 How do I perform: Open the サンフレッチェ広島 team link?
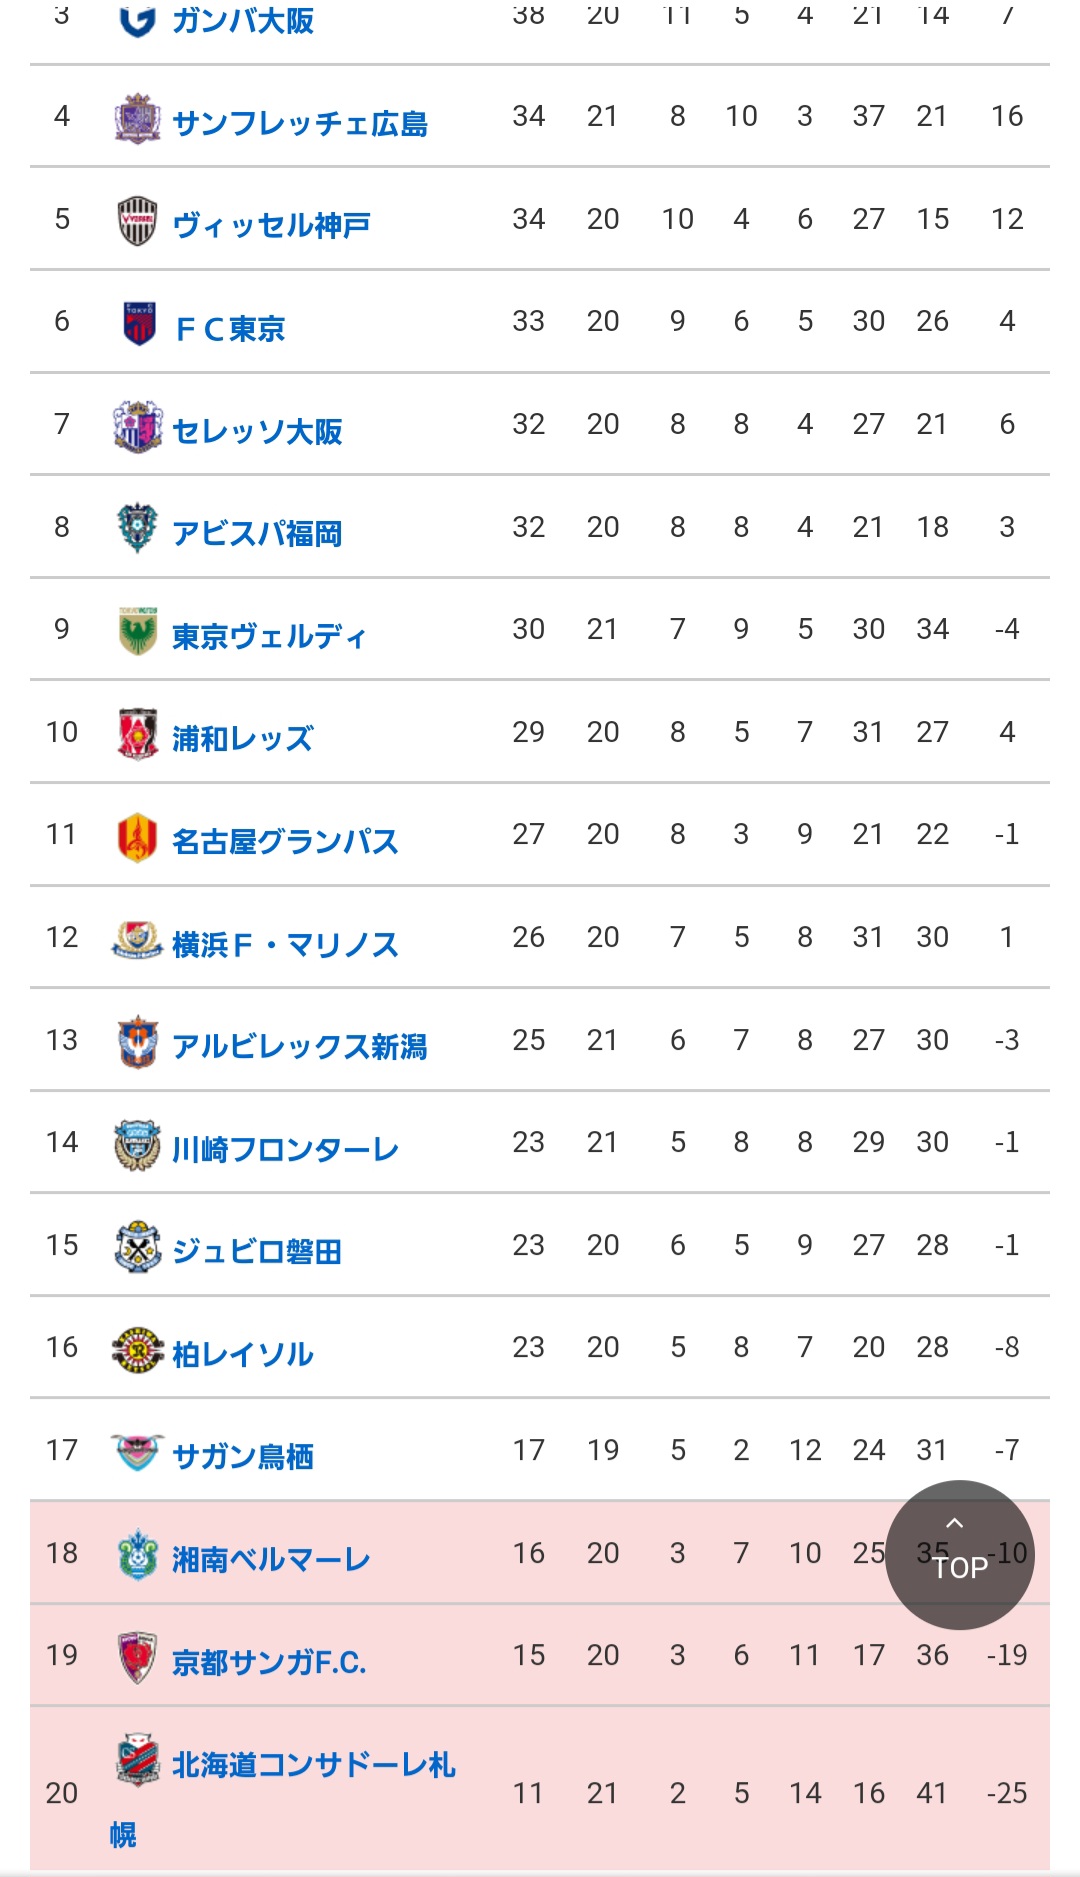(x=300, y=124)
